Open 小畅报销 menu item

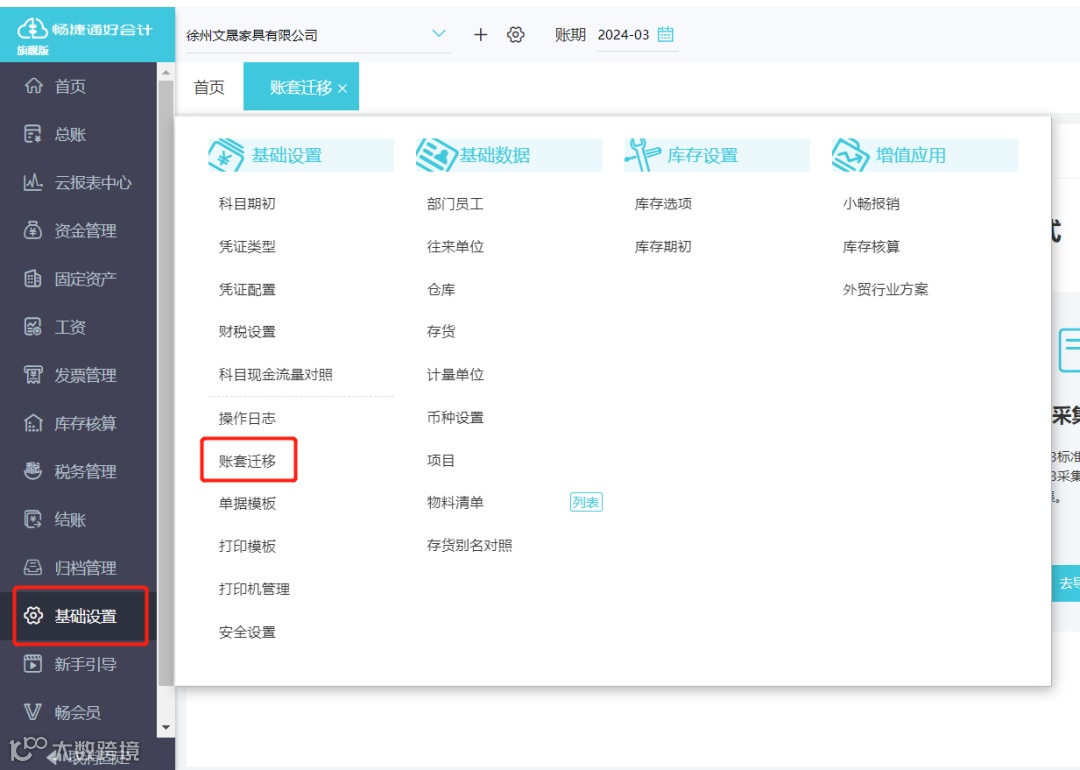pos(871,204)
